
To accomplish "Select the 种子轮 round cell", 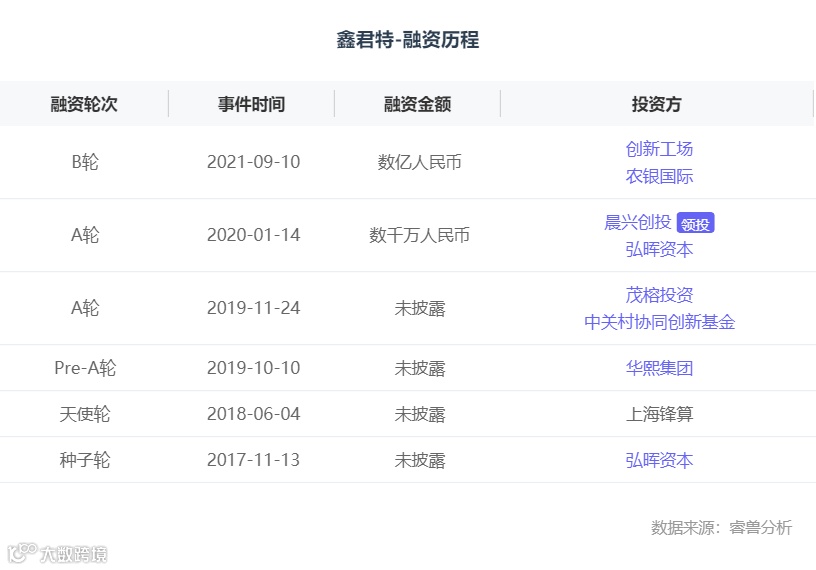I will [85, 460].
